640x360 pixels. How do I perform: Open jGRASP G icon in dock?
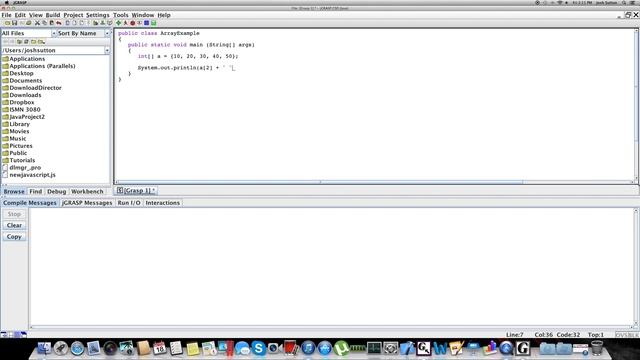(522, 348)
